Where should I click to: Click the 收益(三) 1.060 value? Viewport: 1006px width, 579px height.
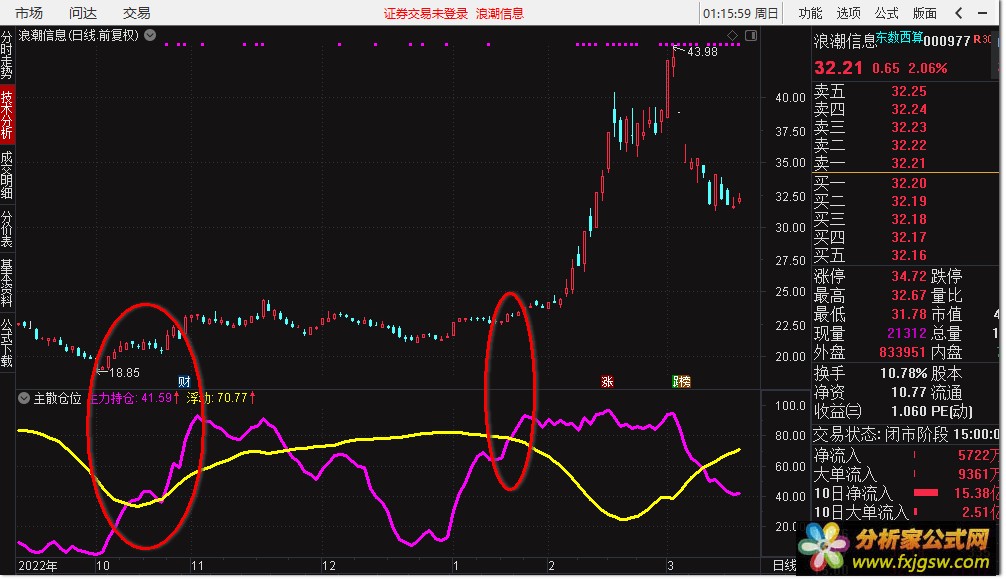(x=908, y=411)
